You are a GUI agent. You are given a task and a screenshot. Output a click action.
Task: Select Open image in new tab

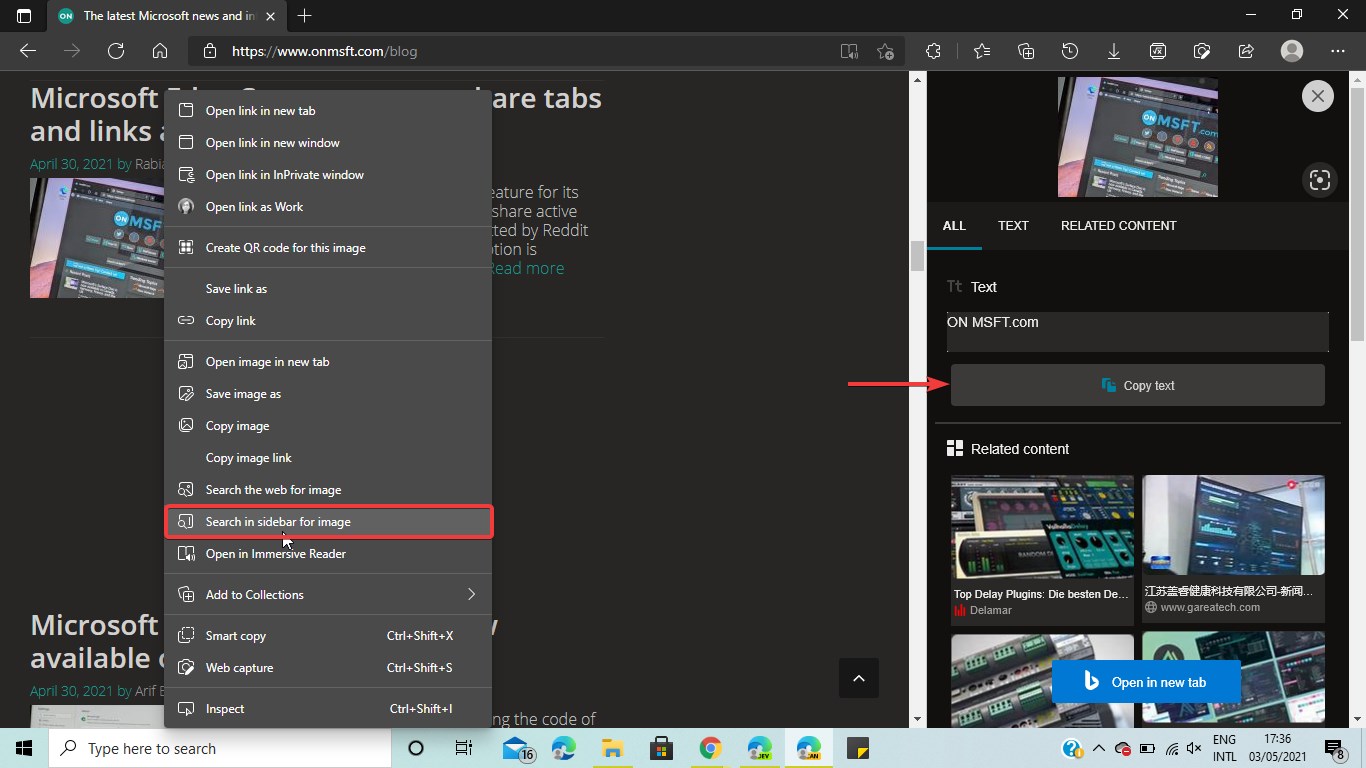pos(328,362)
